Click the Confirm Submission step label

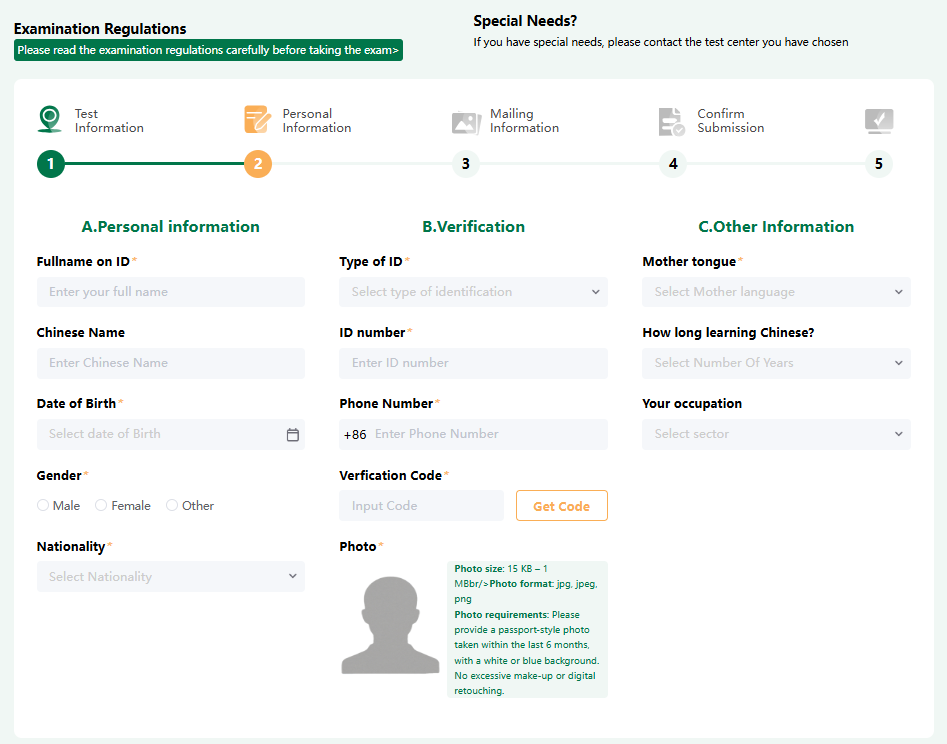pyautogui.click(x=731, y=121)
